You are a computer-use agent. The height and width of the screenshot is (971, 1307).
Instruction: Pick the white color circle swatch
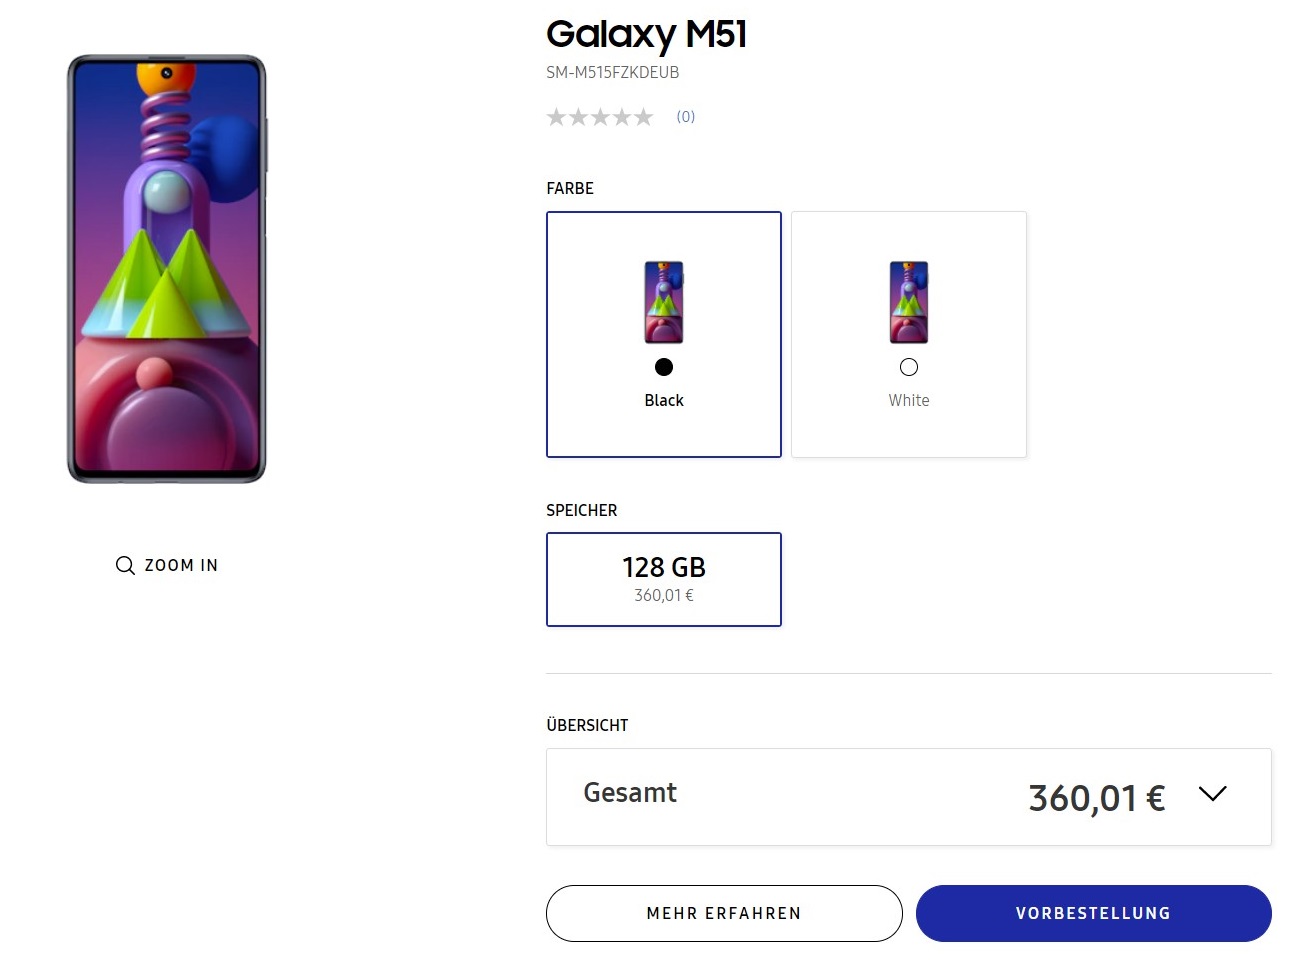pyautogui.click(x=909, y=367)
